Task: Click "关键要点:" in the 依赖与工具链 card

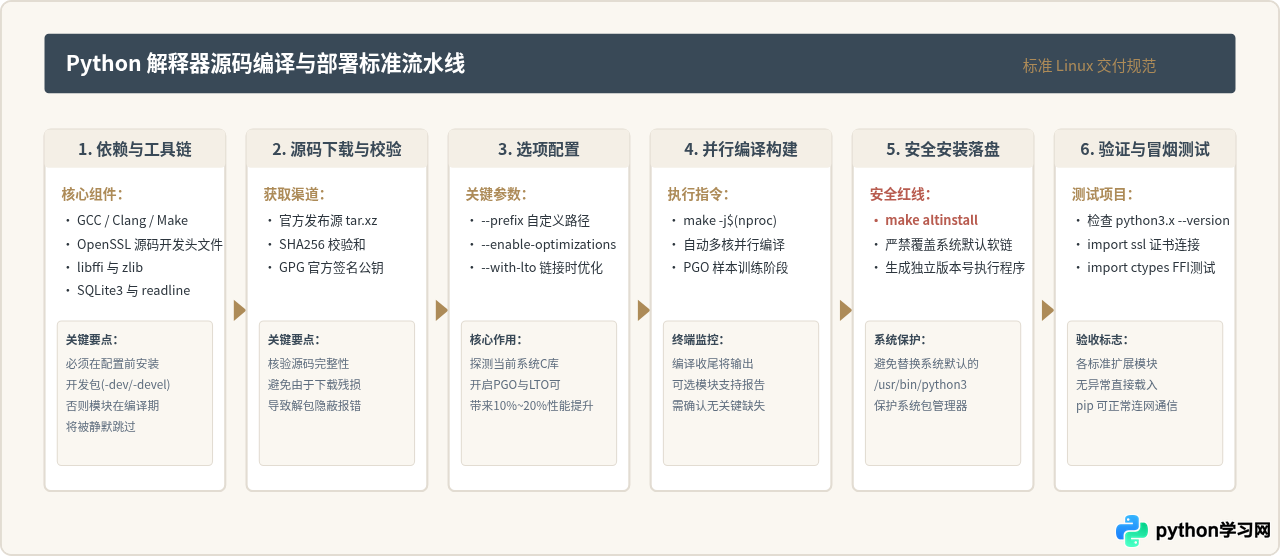Action: (x=91, y=340)
